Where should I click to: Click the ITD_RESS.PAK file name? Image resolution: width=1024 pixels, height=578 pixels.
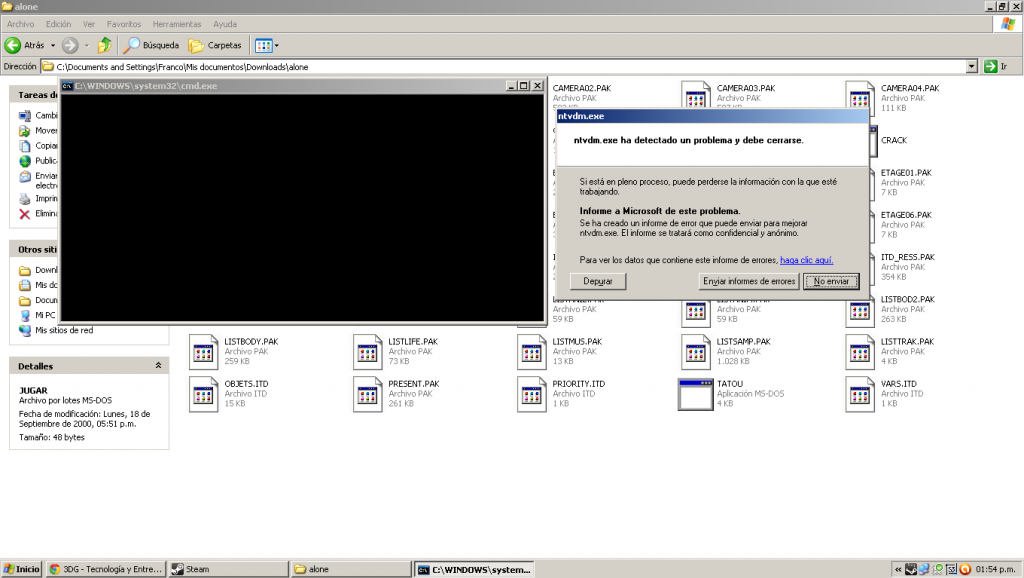tap(907, 257)
